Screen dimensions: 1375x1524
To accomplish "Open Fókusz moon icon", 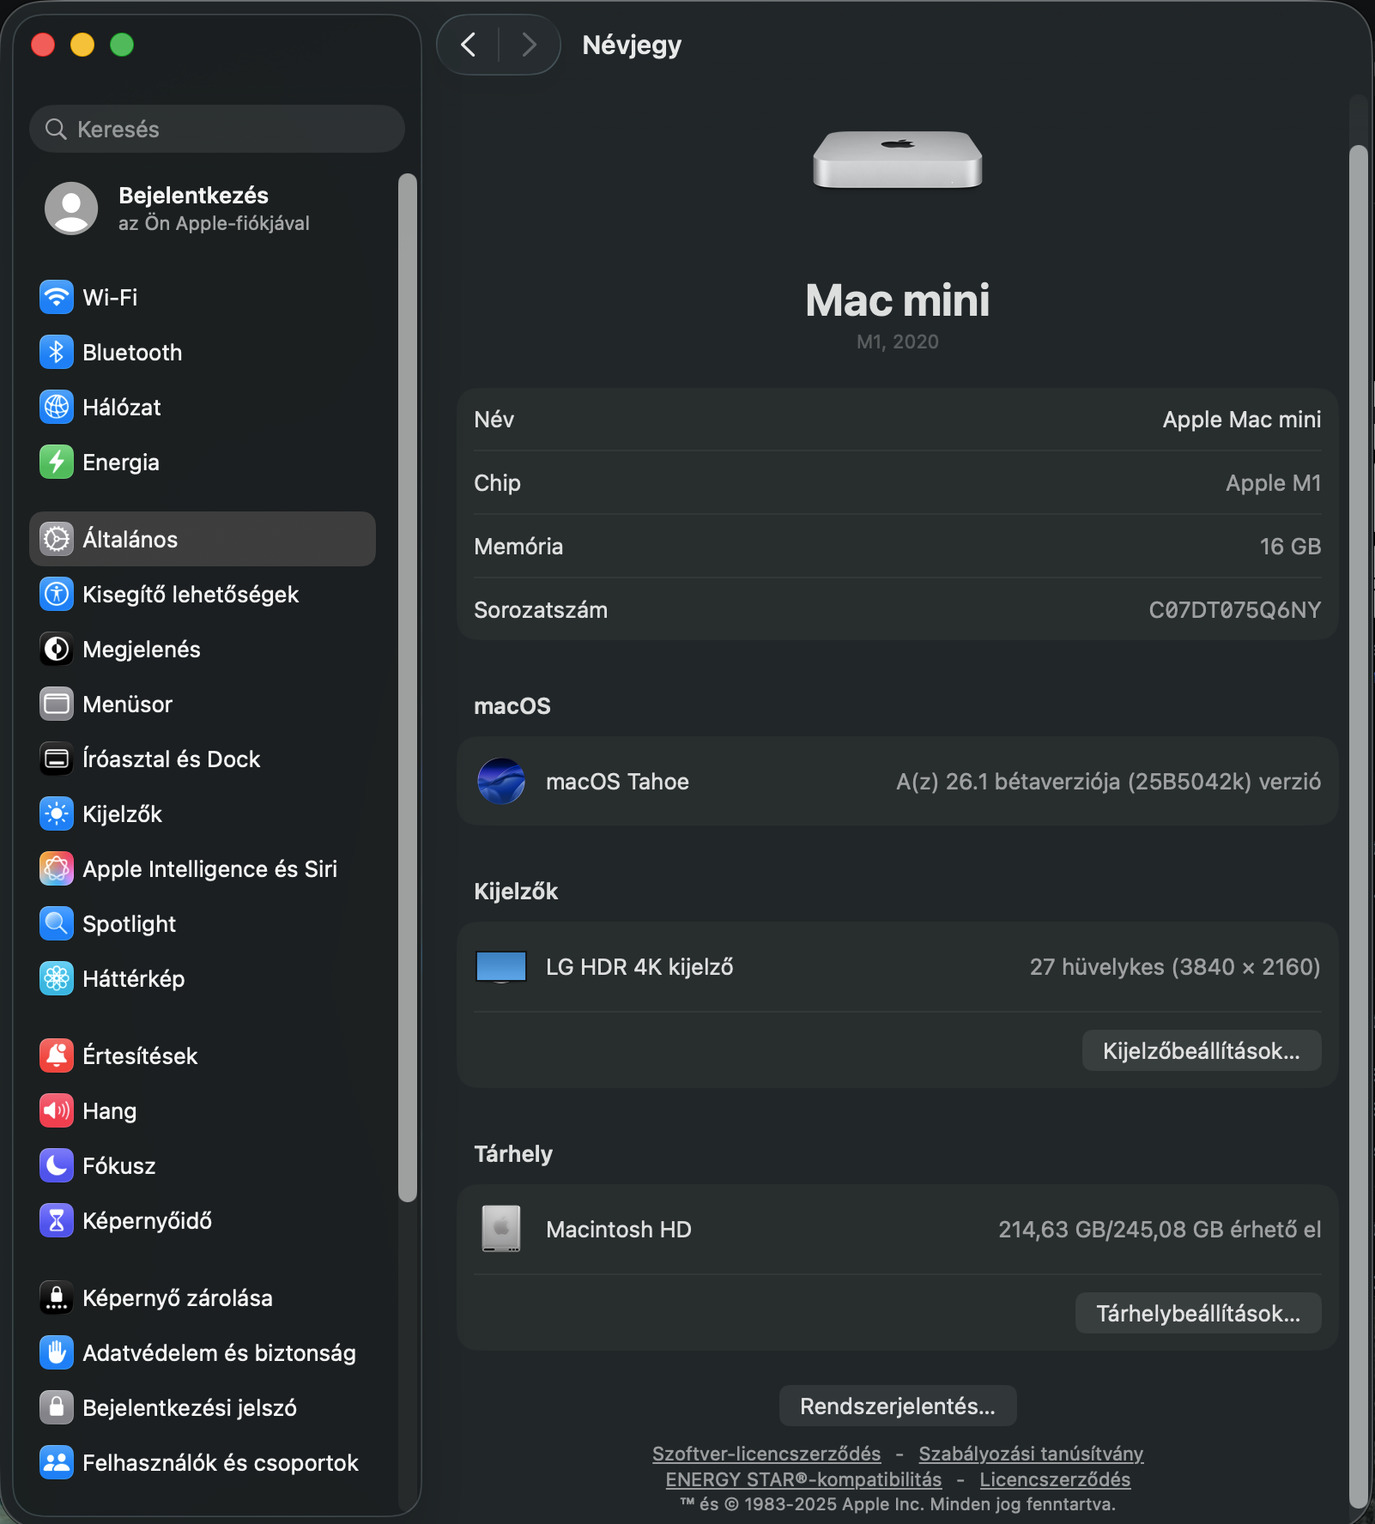I will (x=56, y=1166).
